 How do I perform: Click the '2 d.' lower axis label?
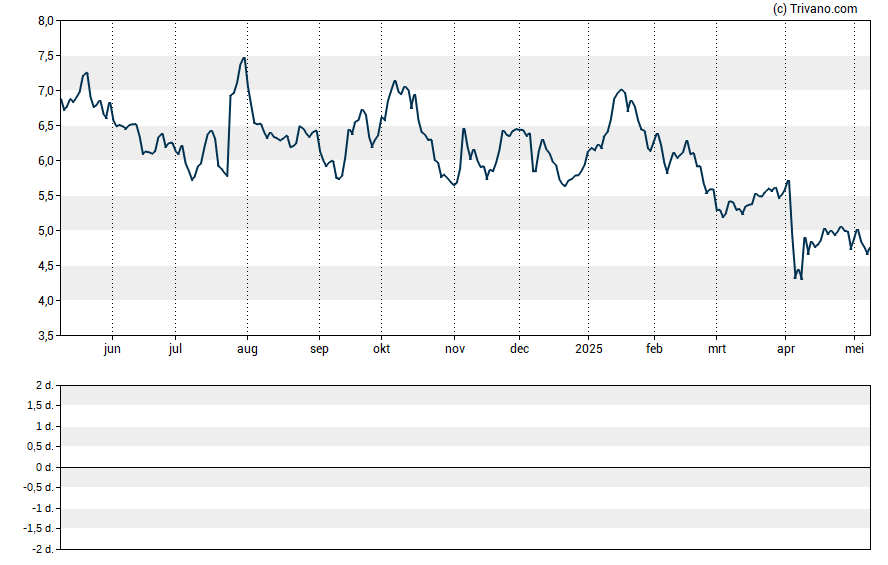pos(44,386)
